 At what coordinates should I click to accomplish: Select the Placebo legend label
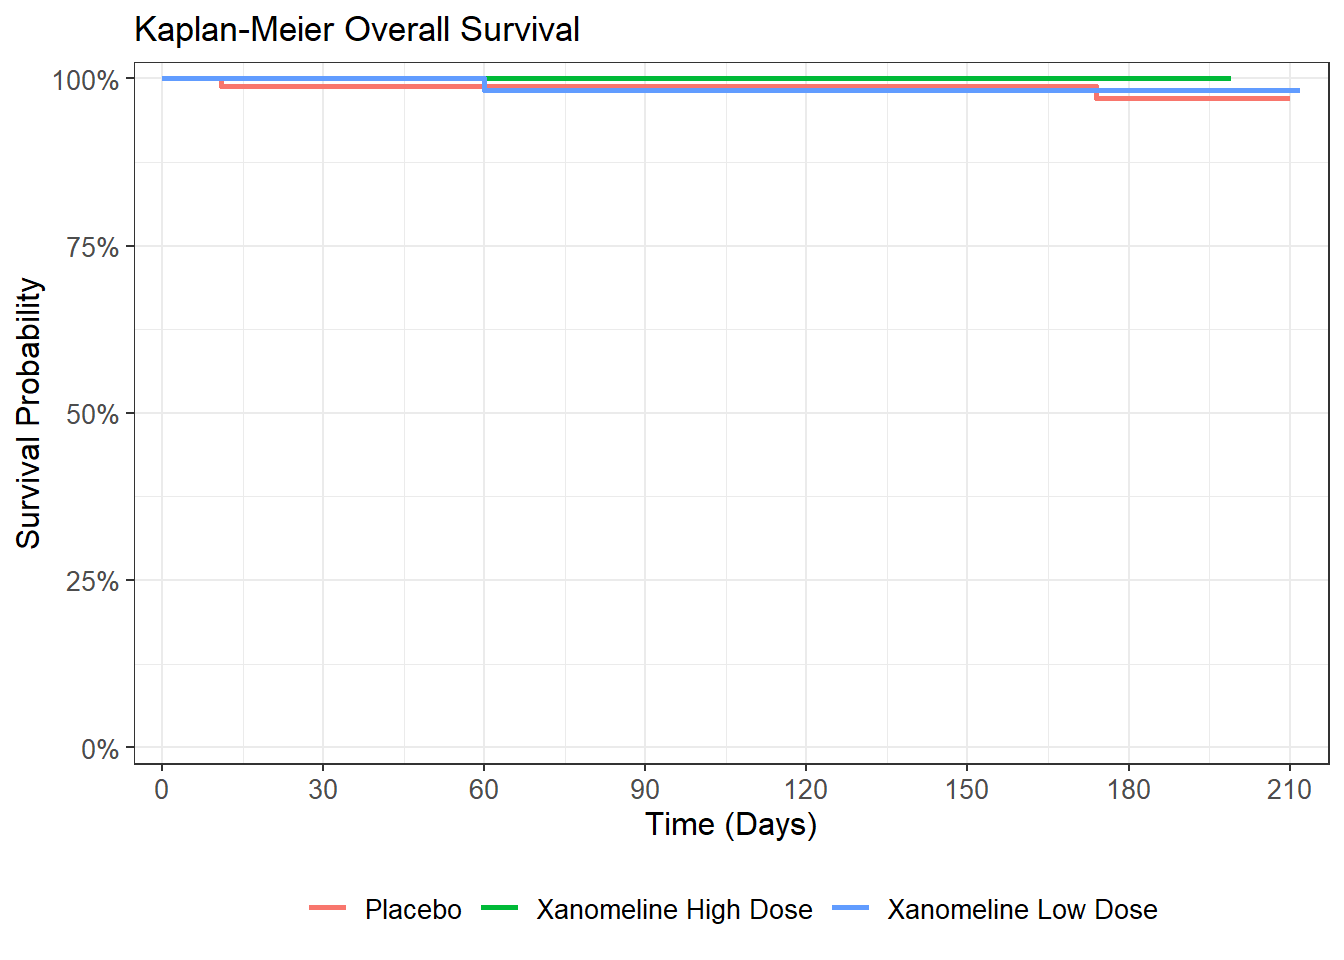413,910
